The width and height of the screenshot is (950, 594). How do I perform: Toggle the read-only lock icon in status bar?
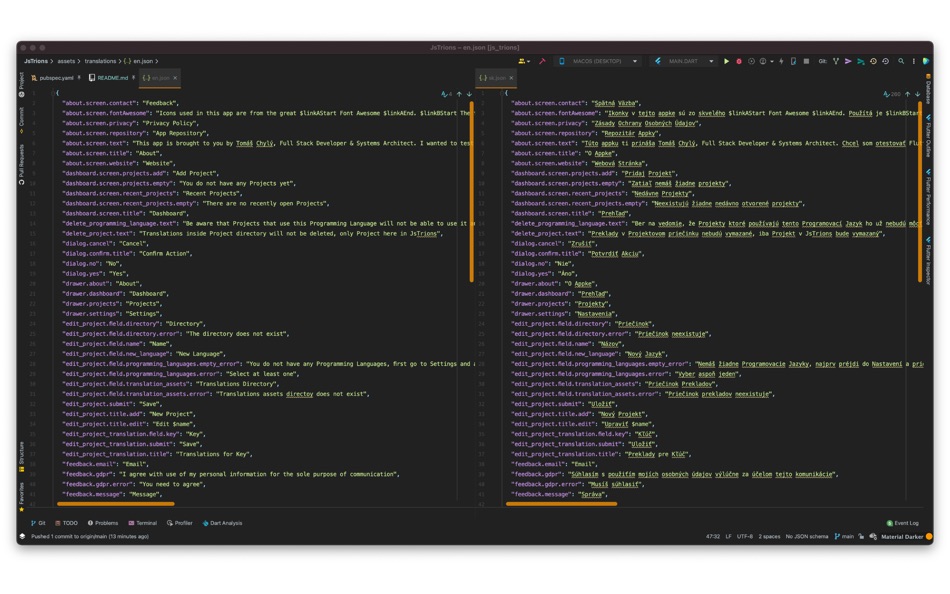[861, 536]
